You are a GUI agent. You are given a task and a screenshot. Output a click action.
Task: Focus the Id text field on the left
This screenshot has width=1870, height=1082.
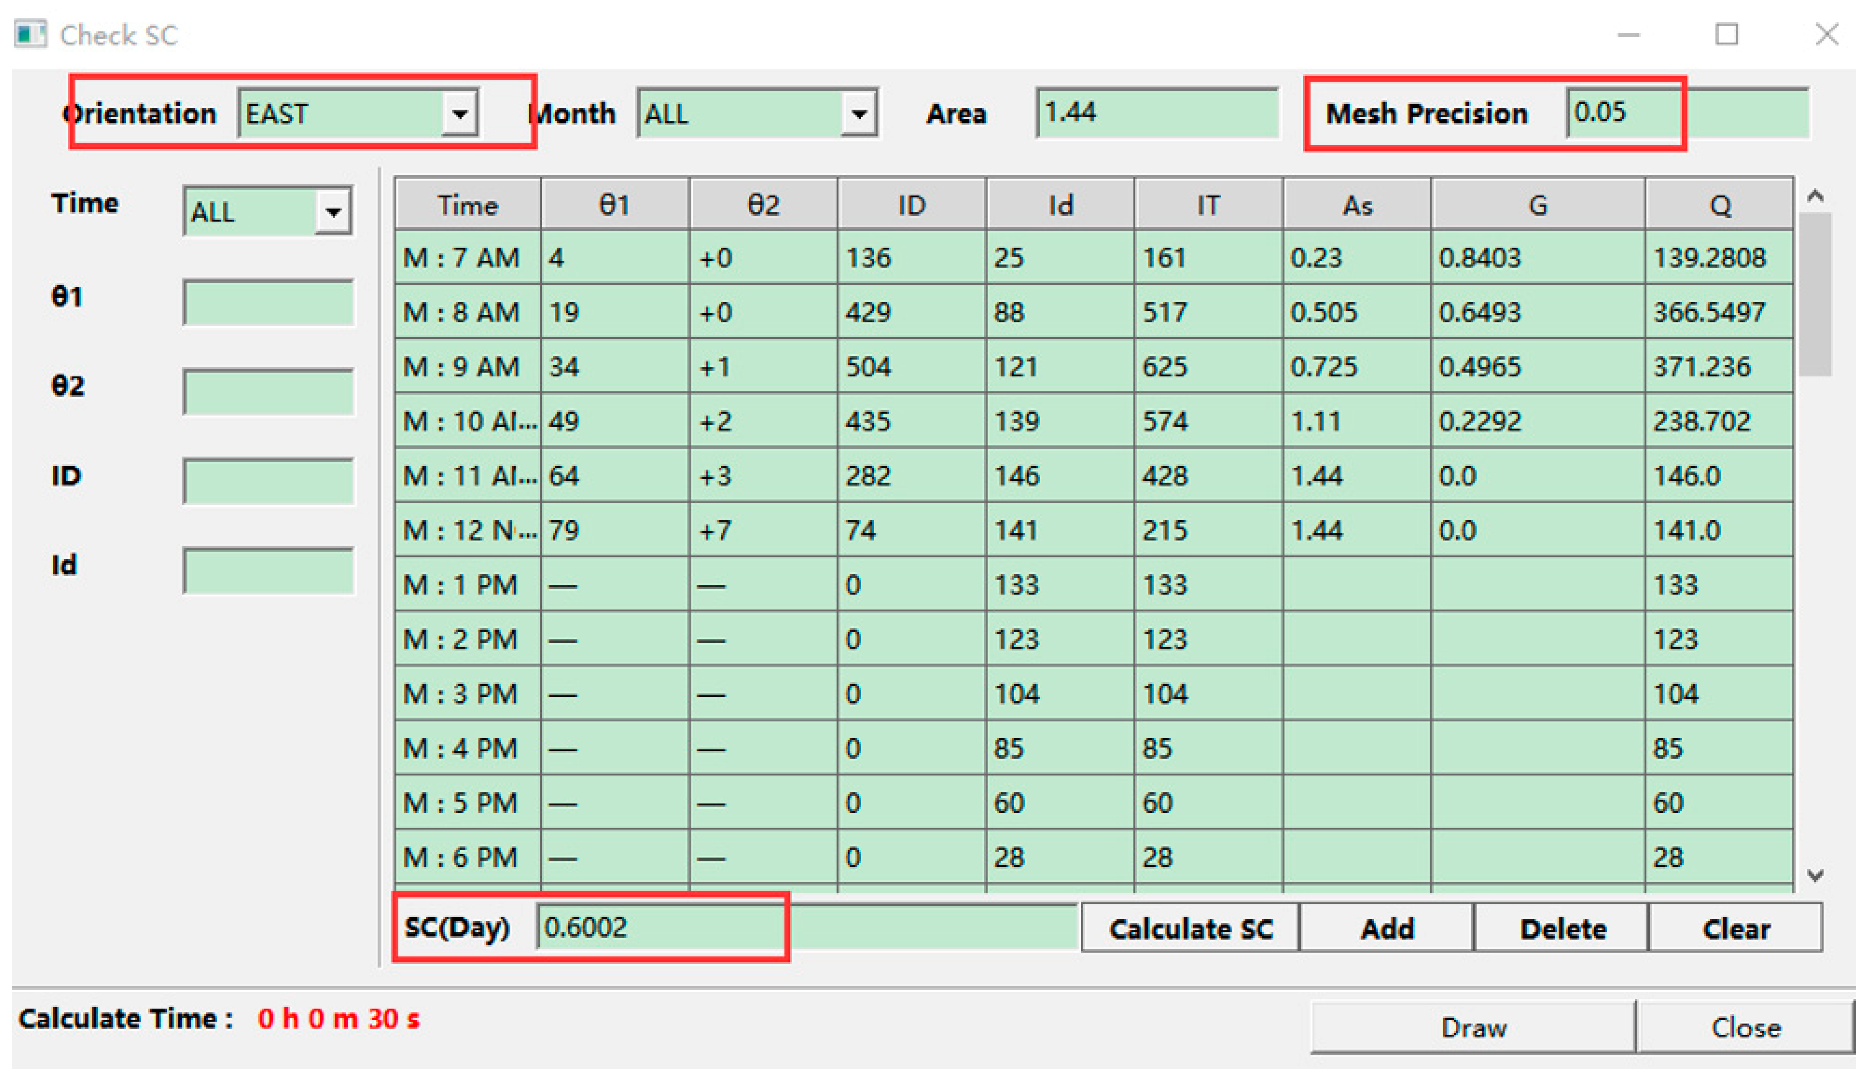[x=268, y=570]
